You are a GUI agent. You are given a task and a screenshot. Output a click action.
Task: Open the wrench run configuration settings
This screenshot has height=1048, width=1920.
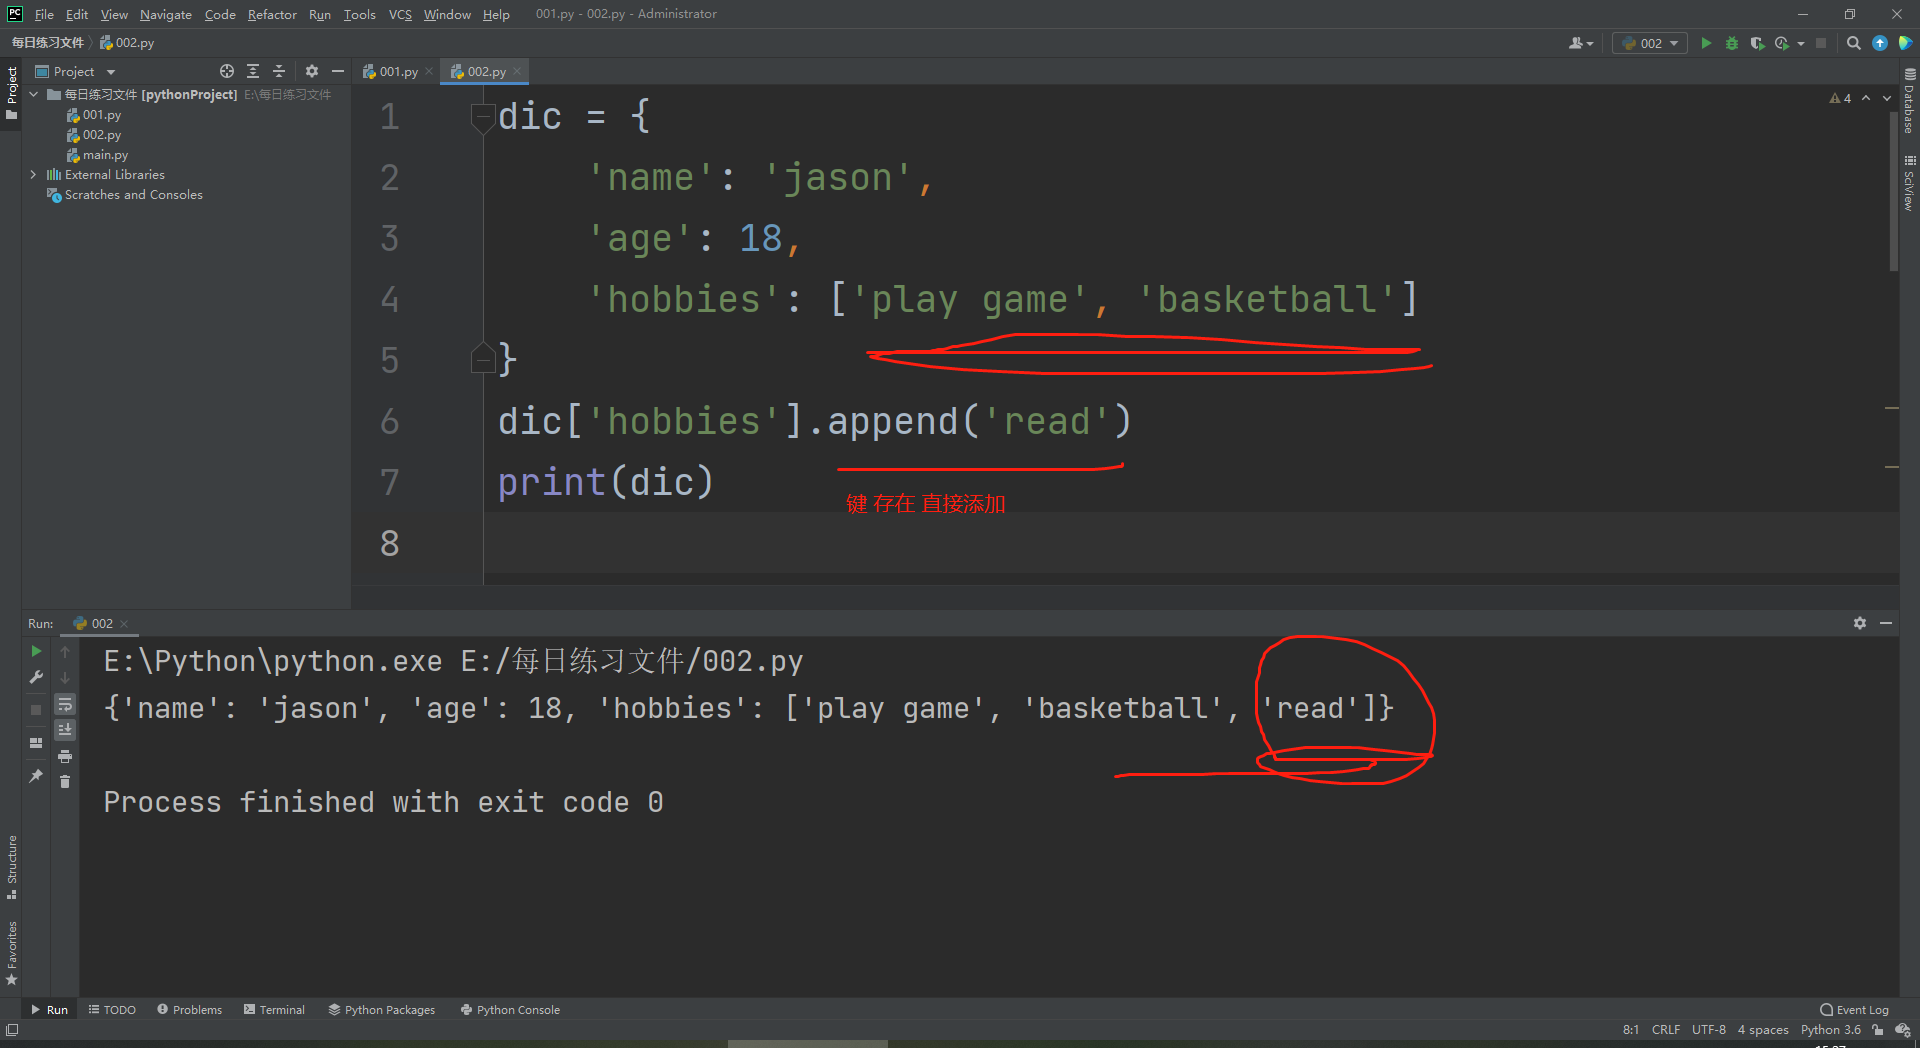tap(36, 677)
